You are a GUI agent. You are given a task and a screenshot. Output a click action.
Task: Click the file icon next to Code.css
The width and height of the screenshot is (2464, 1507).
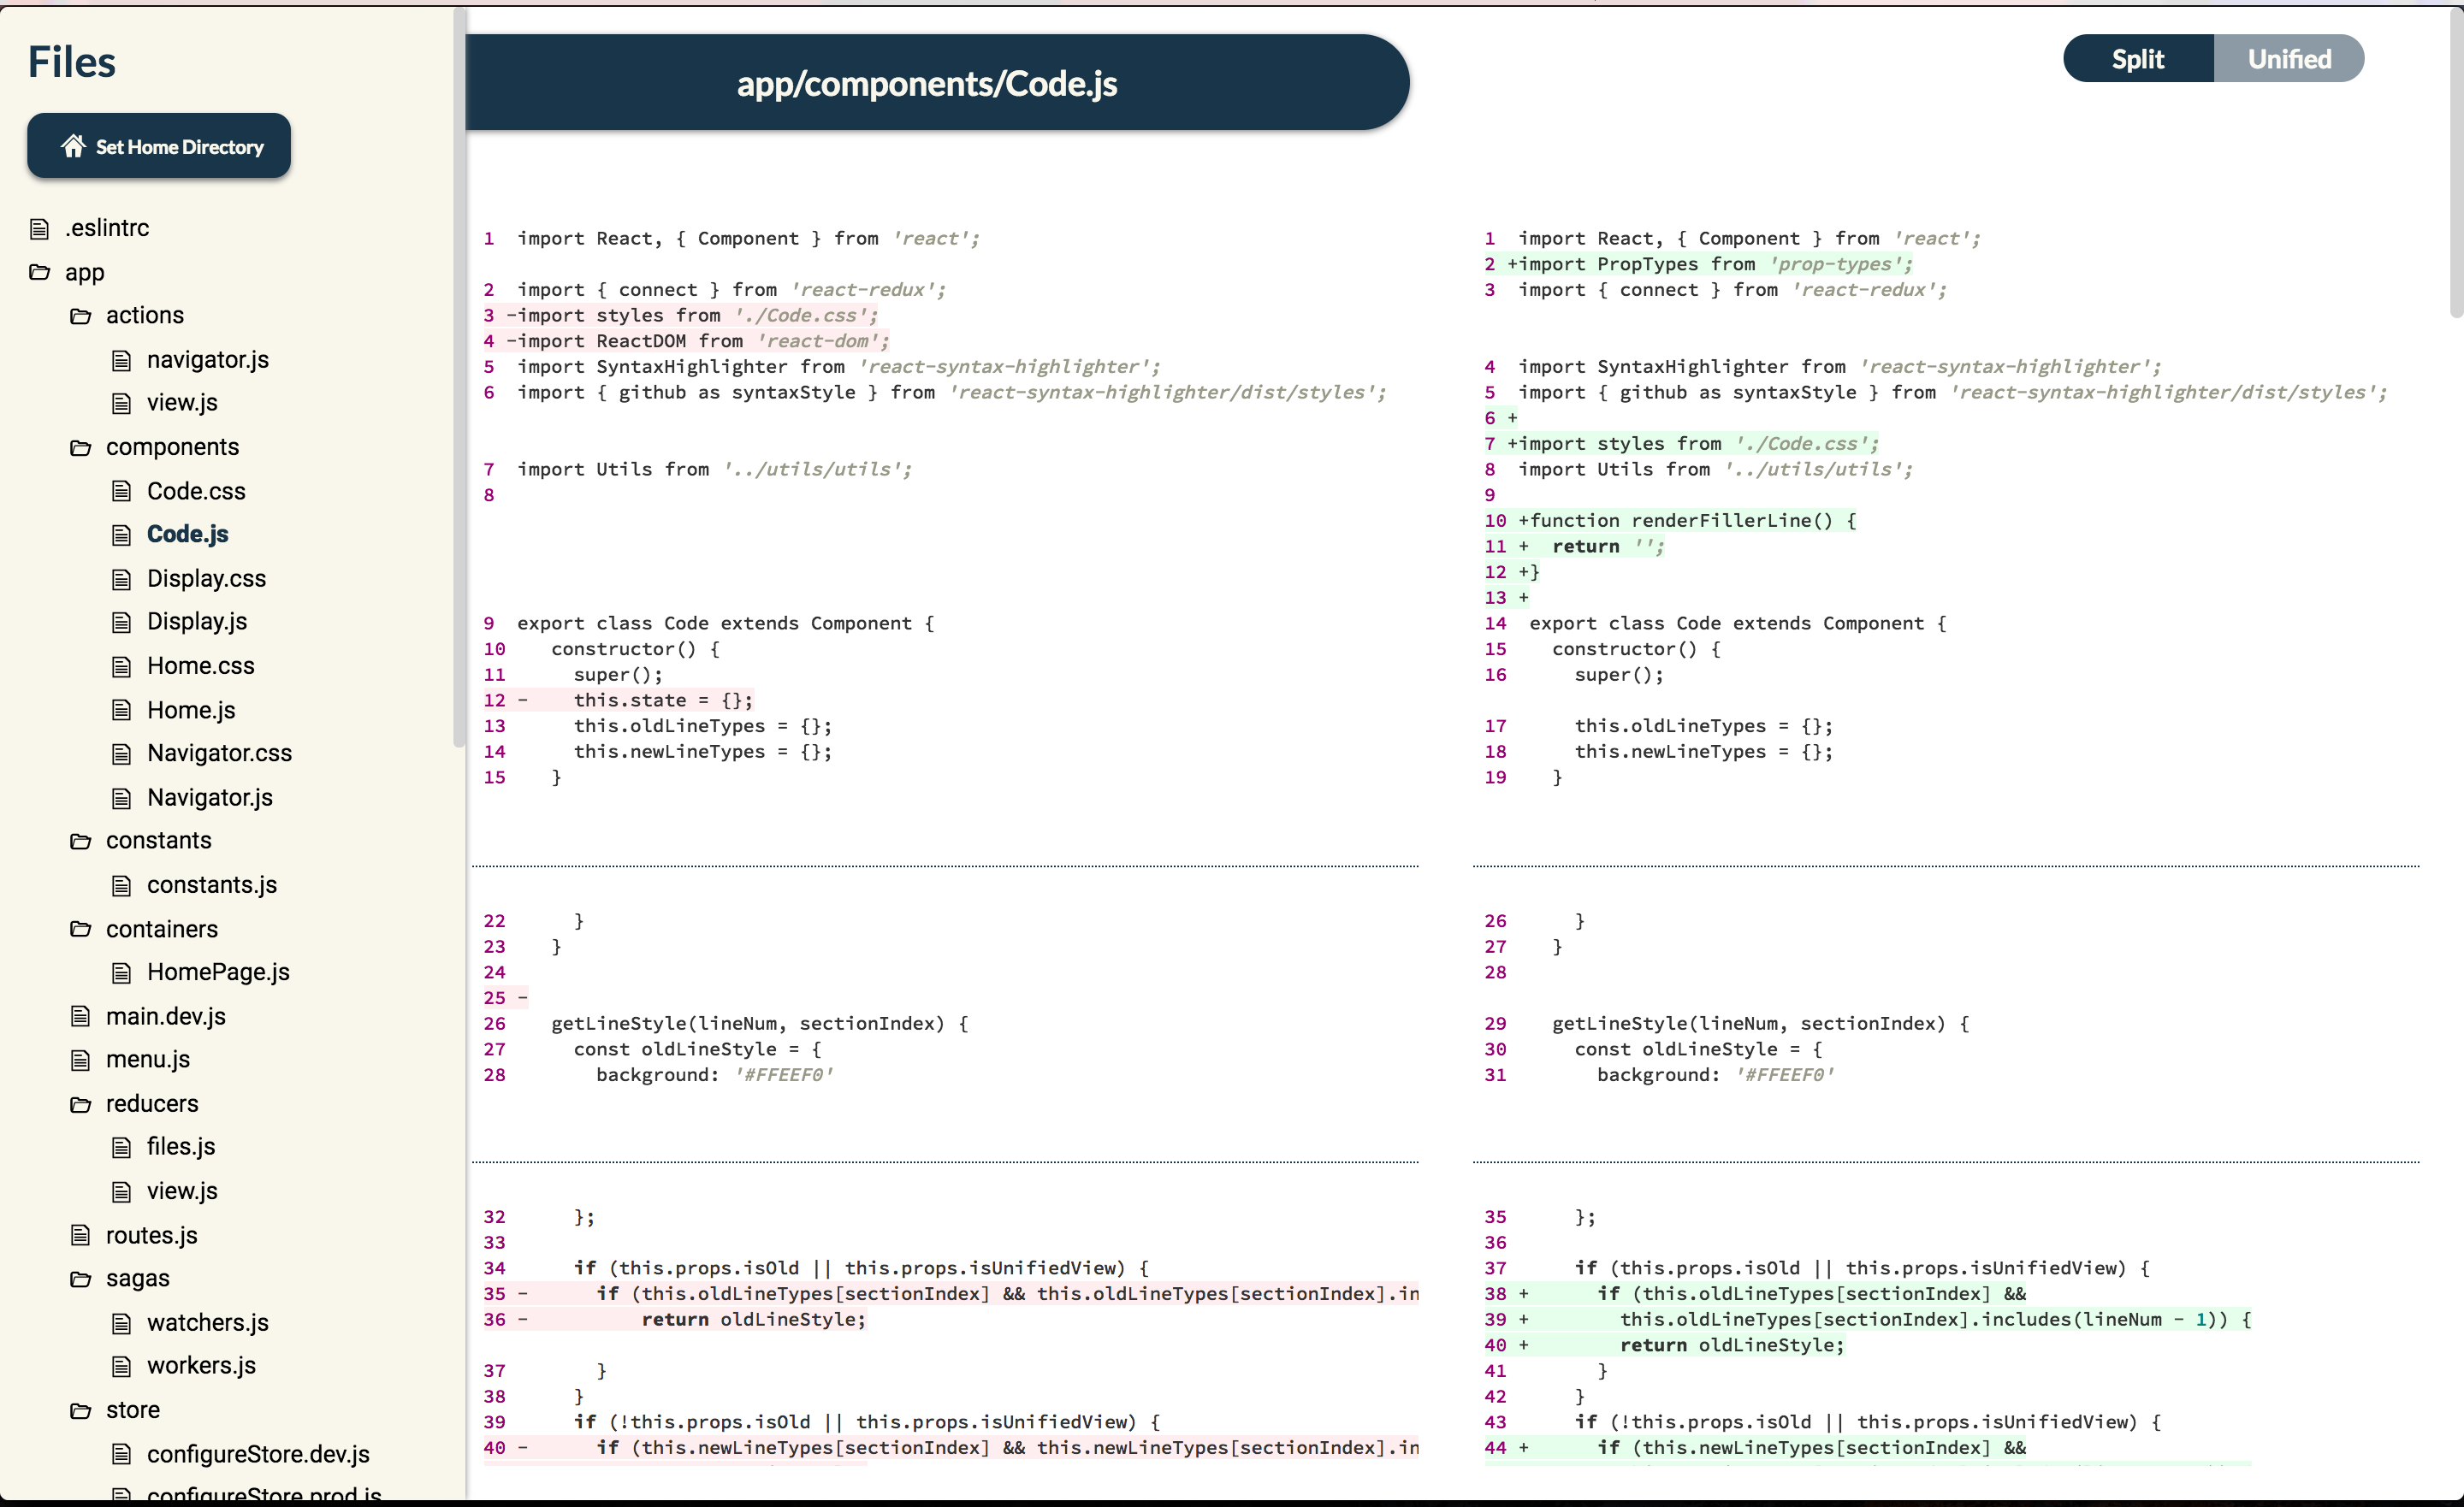[x=121, y=491]
